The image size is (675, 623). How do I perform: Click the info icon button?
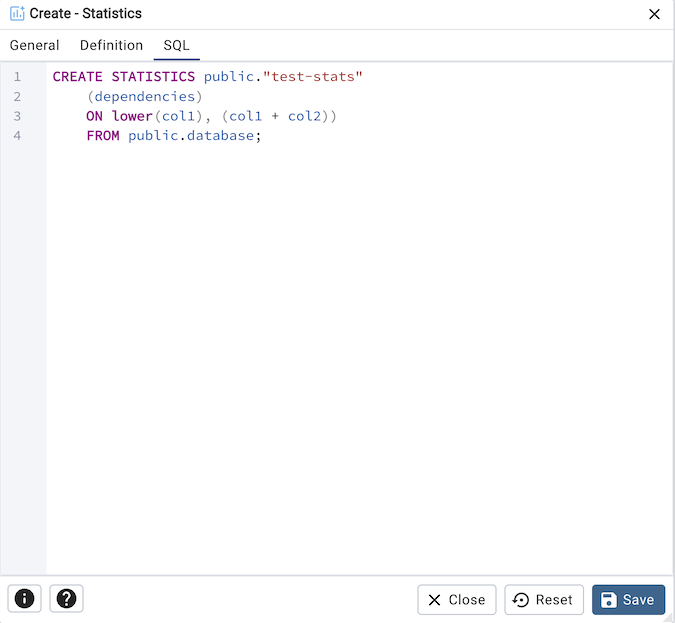pyautogui.click(x=25, y=598)
